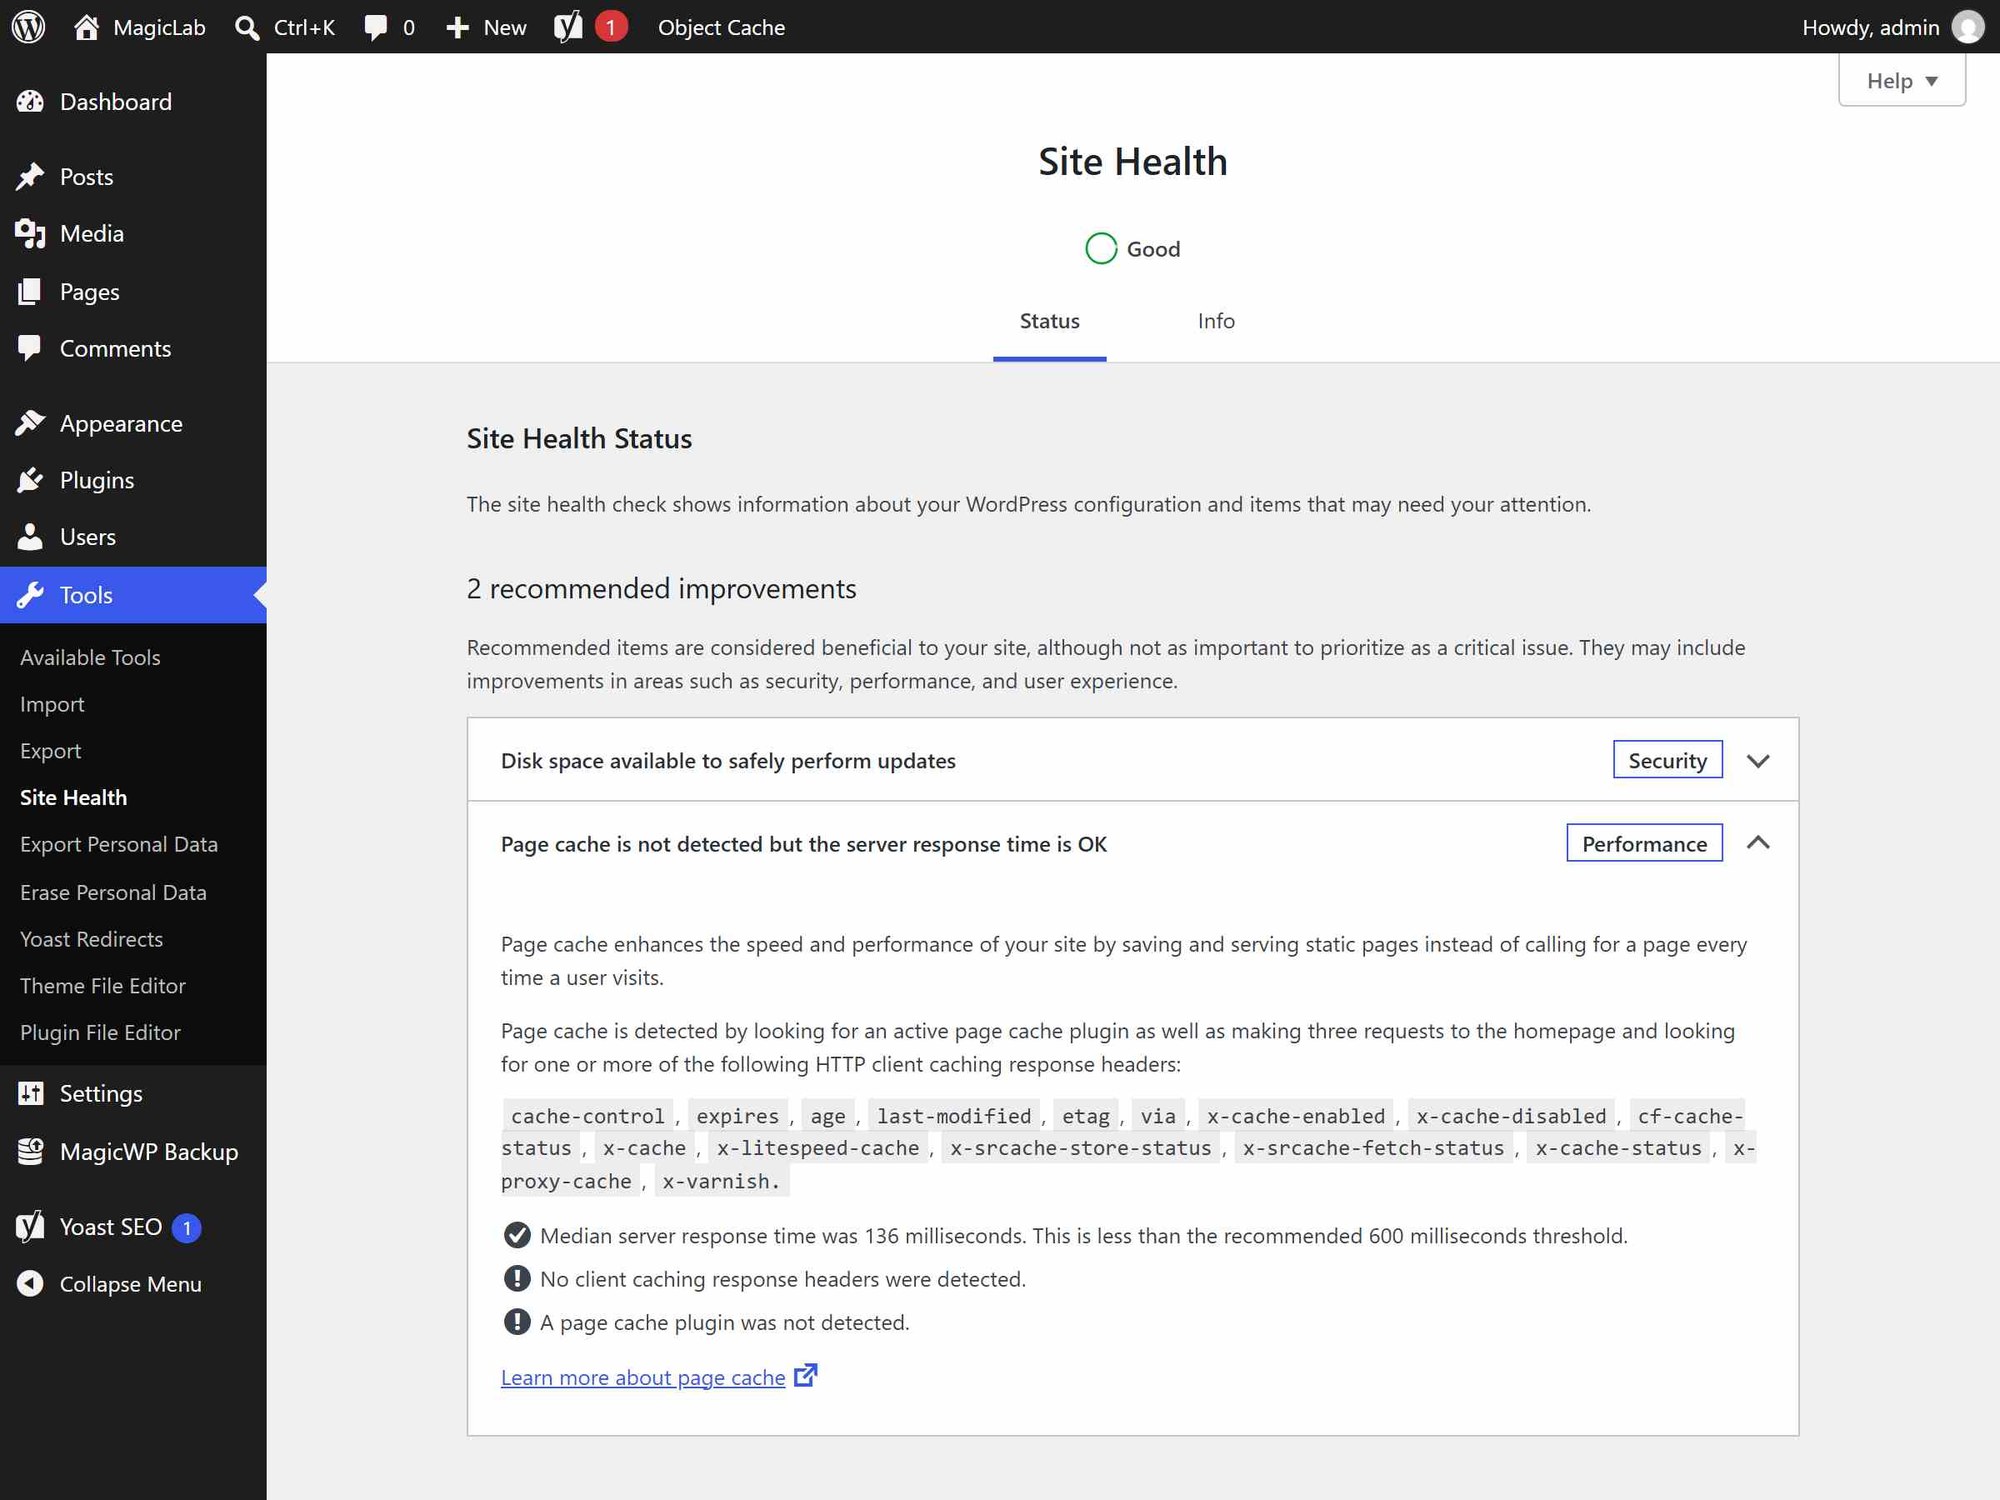Image resolution: width=2000 pixels, height=1500 pixels.
Task: Open Available Tools submenu item
Action: tap(90, 658)
